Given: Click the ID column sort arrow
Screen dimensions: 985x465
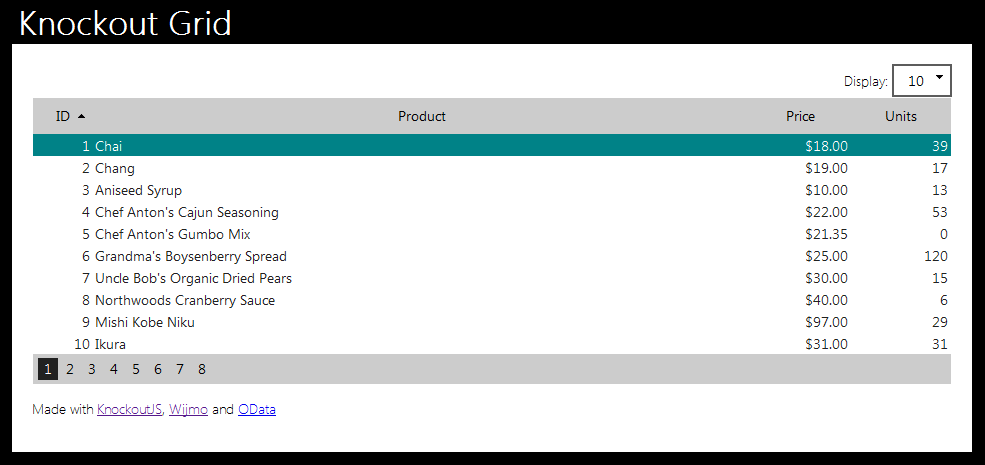Looking at the screenshot, I should (81, 116).
